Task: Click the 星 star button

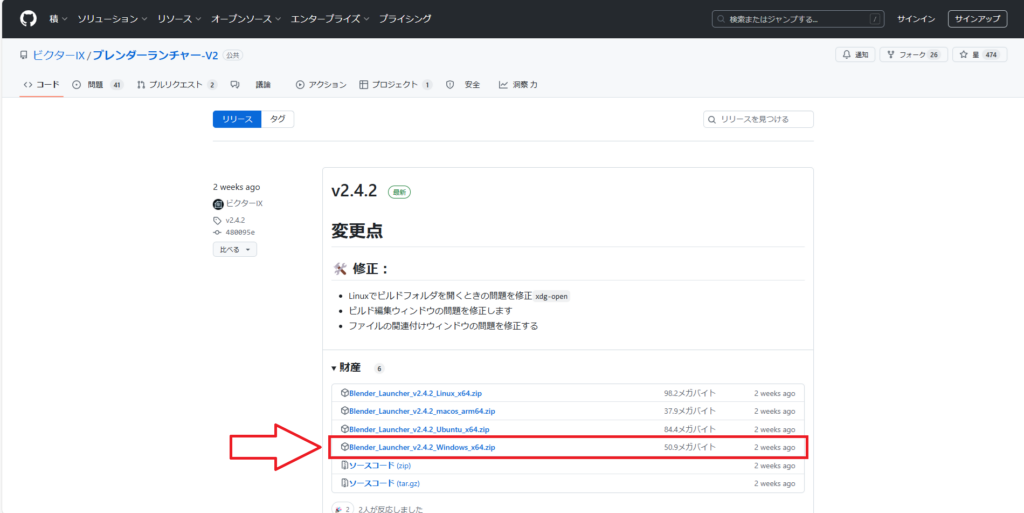Action: tap(979, 55)
